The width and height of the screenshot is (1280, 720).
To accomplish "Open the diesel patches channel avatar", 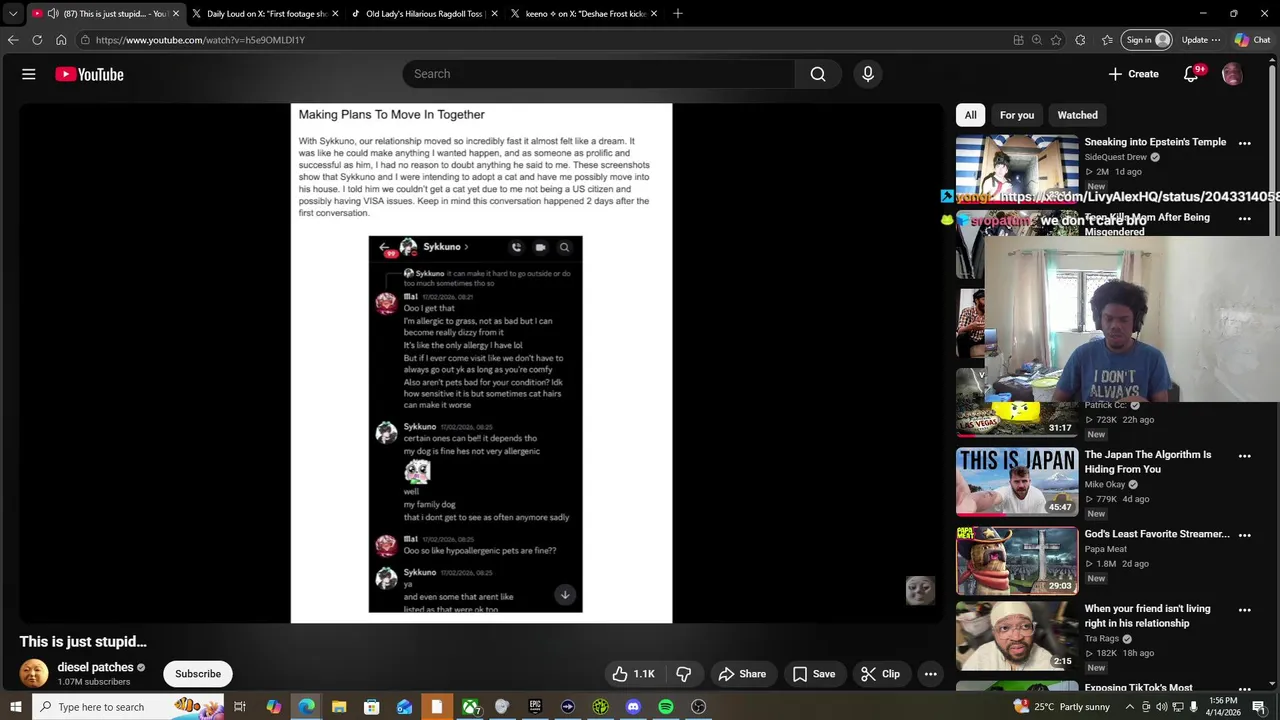I will [x=34, y=674].
